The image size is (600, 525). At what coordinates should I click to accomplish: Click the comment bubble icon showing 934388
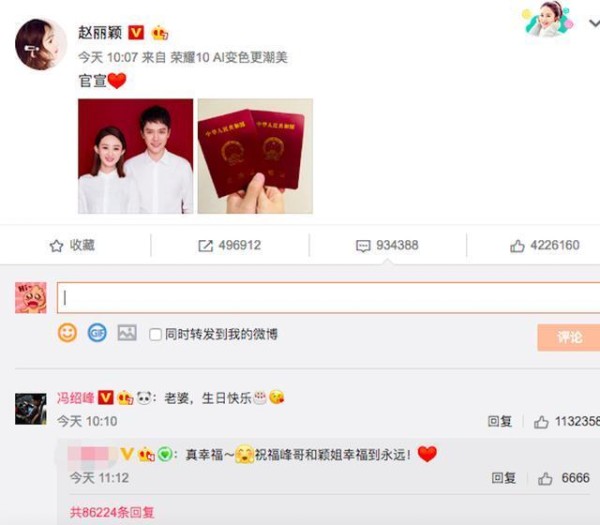coord(363,246)
